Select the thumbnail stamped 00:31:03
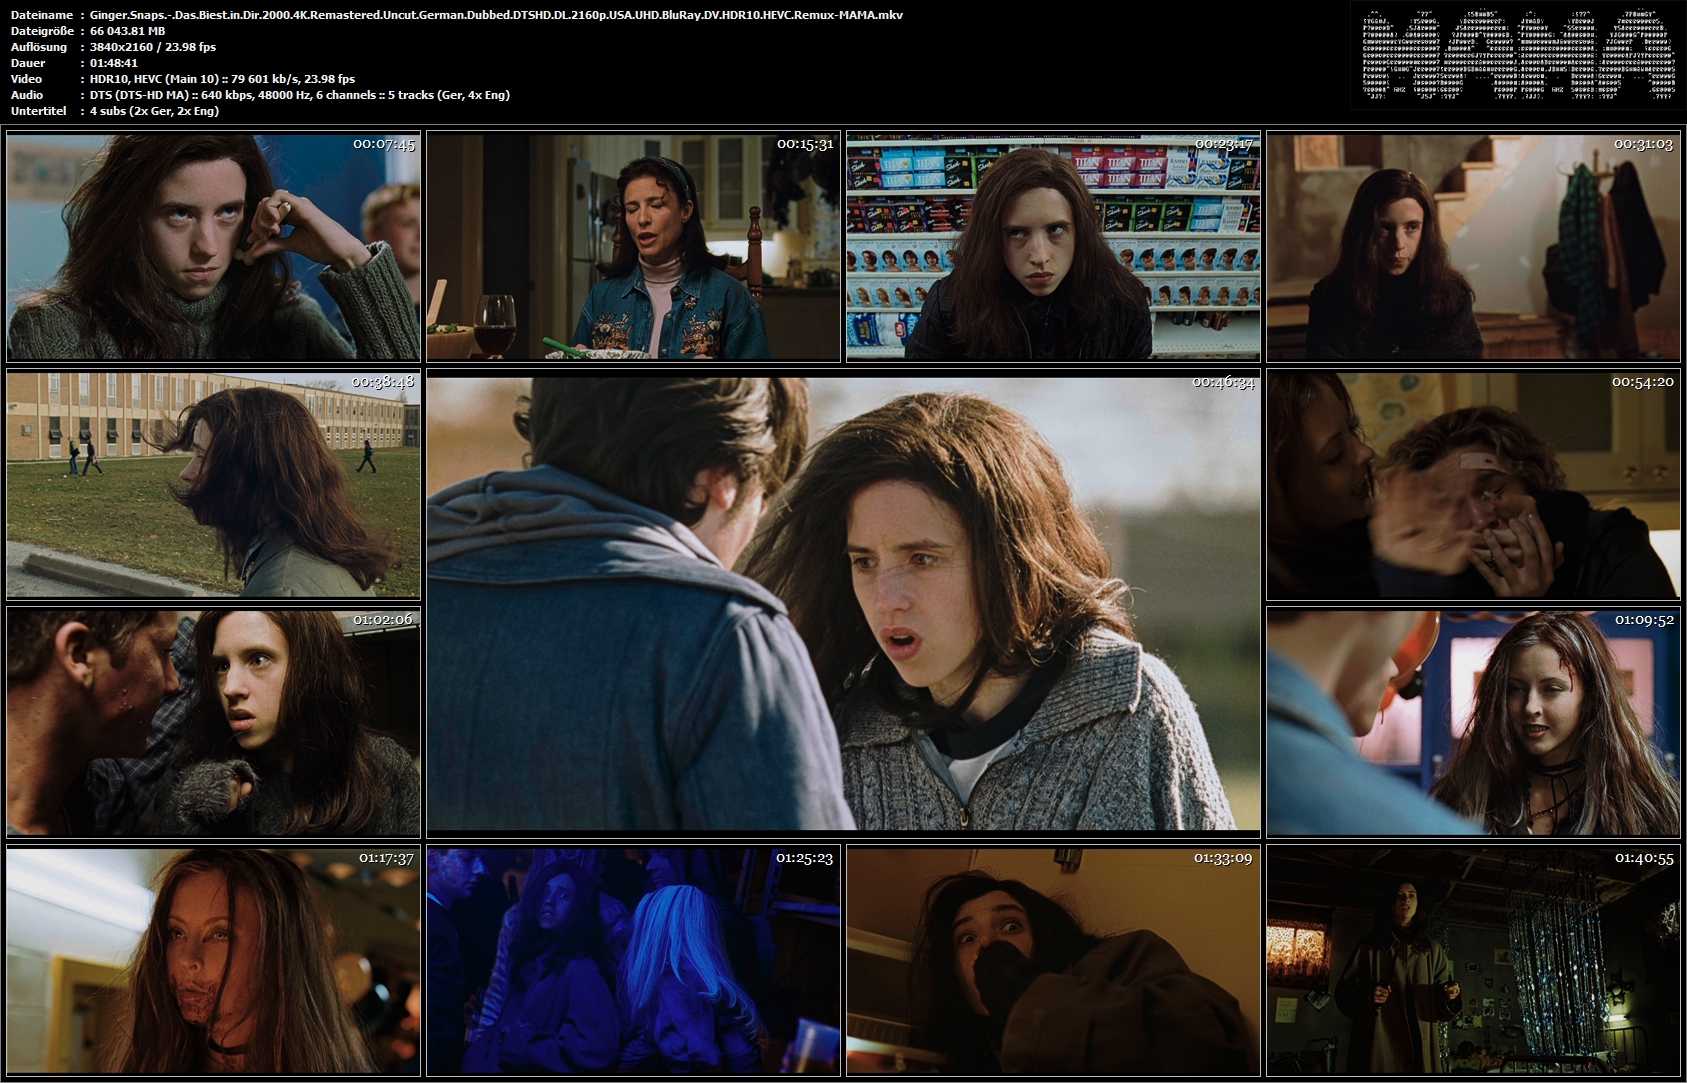The width and height of the screenshot is (1687, 1083). click(x=1473, y=247)
